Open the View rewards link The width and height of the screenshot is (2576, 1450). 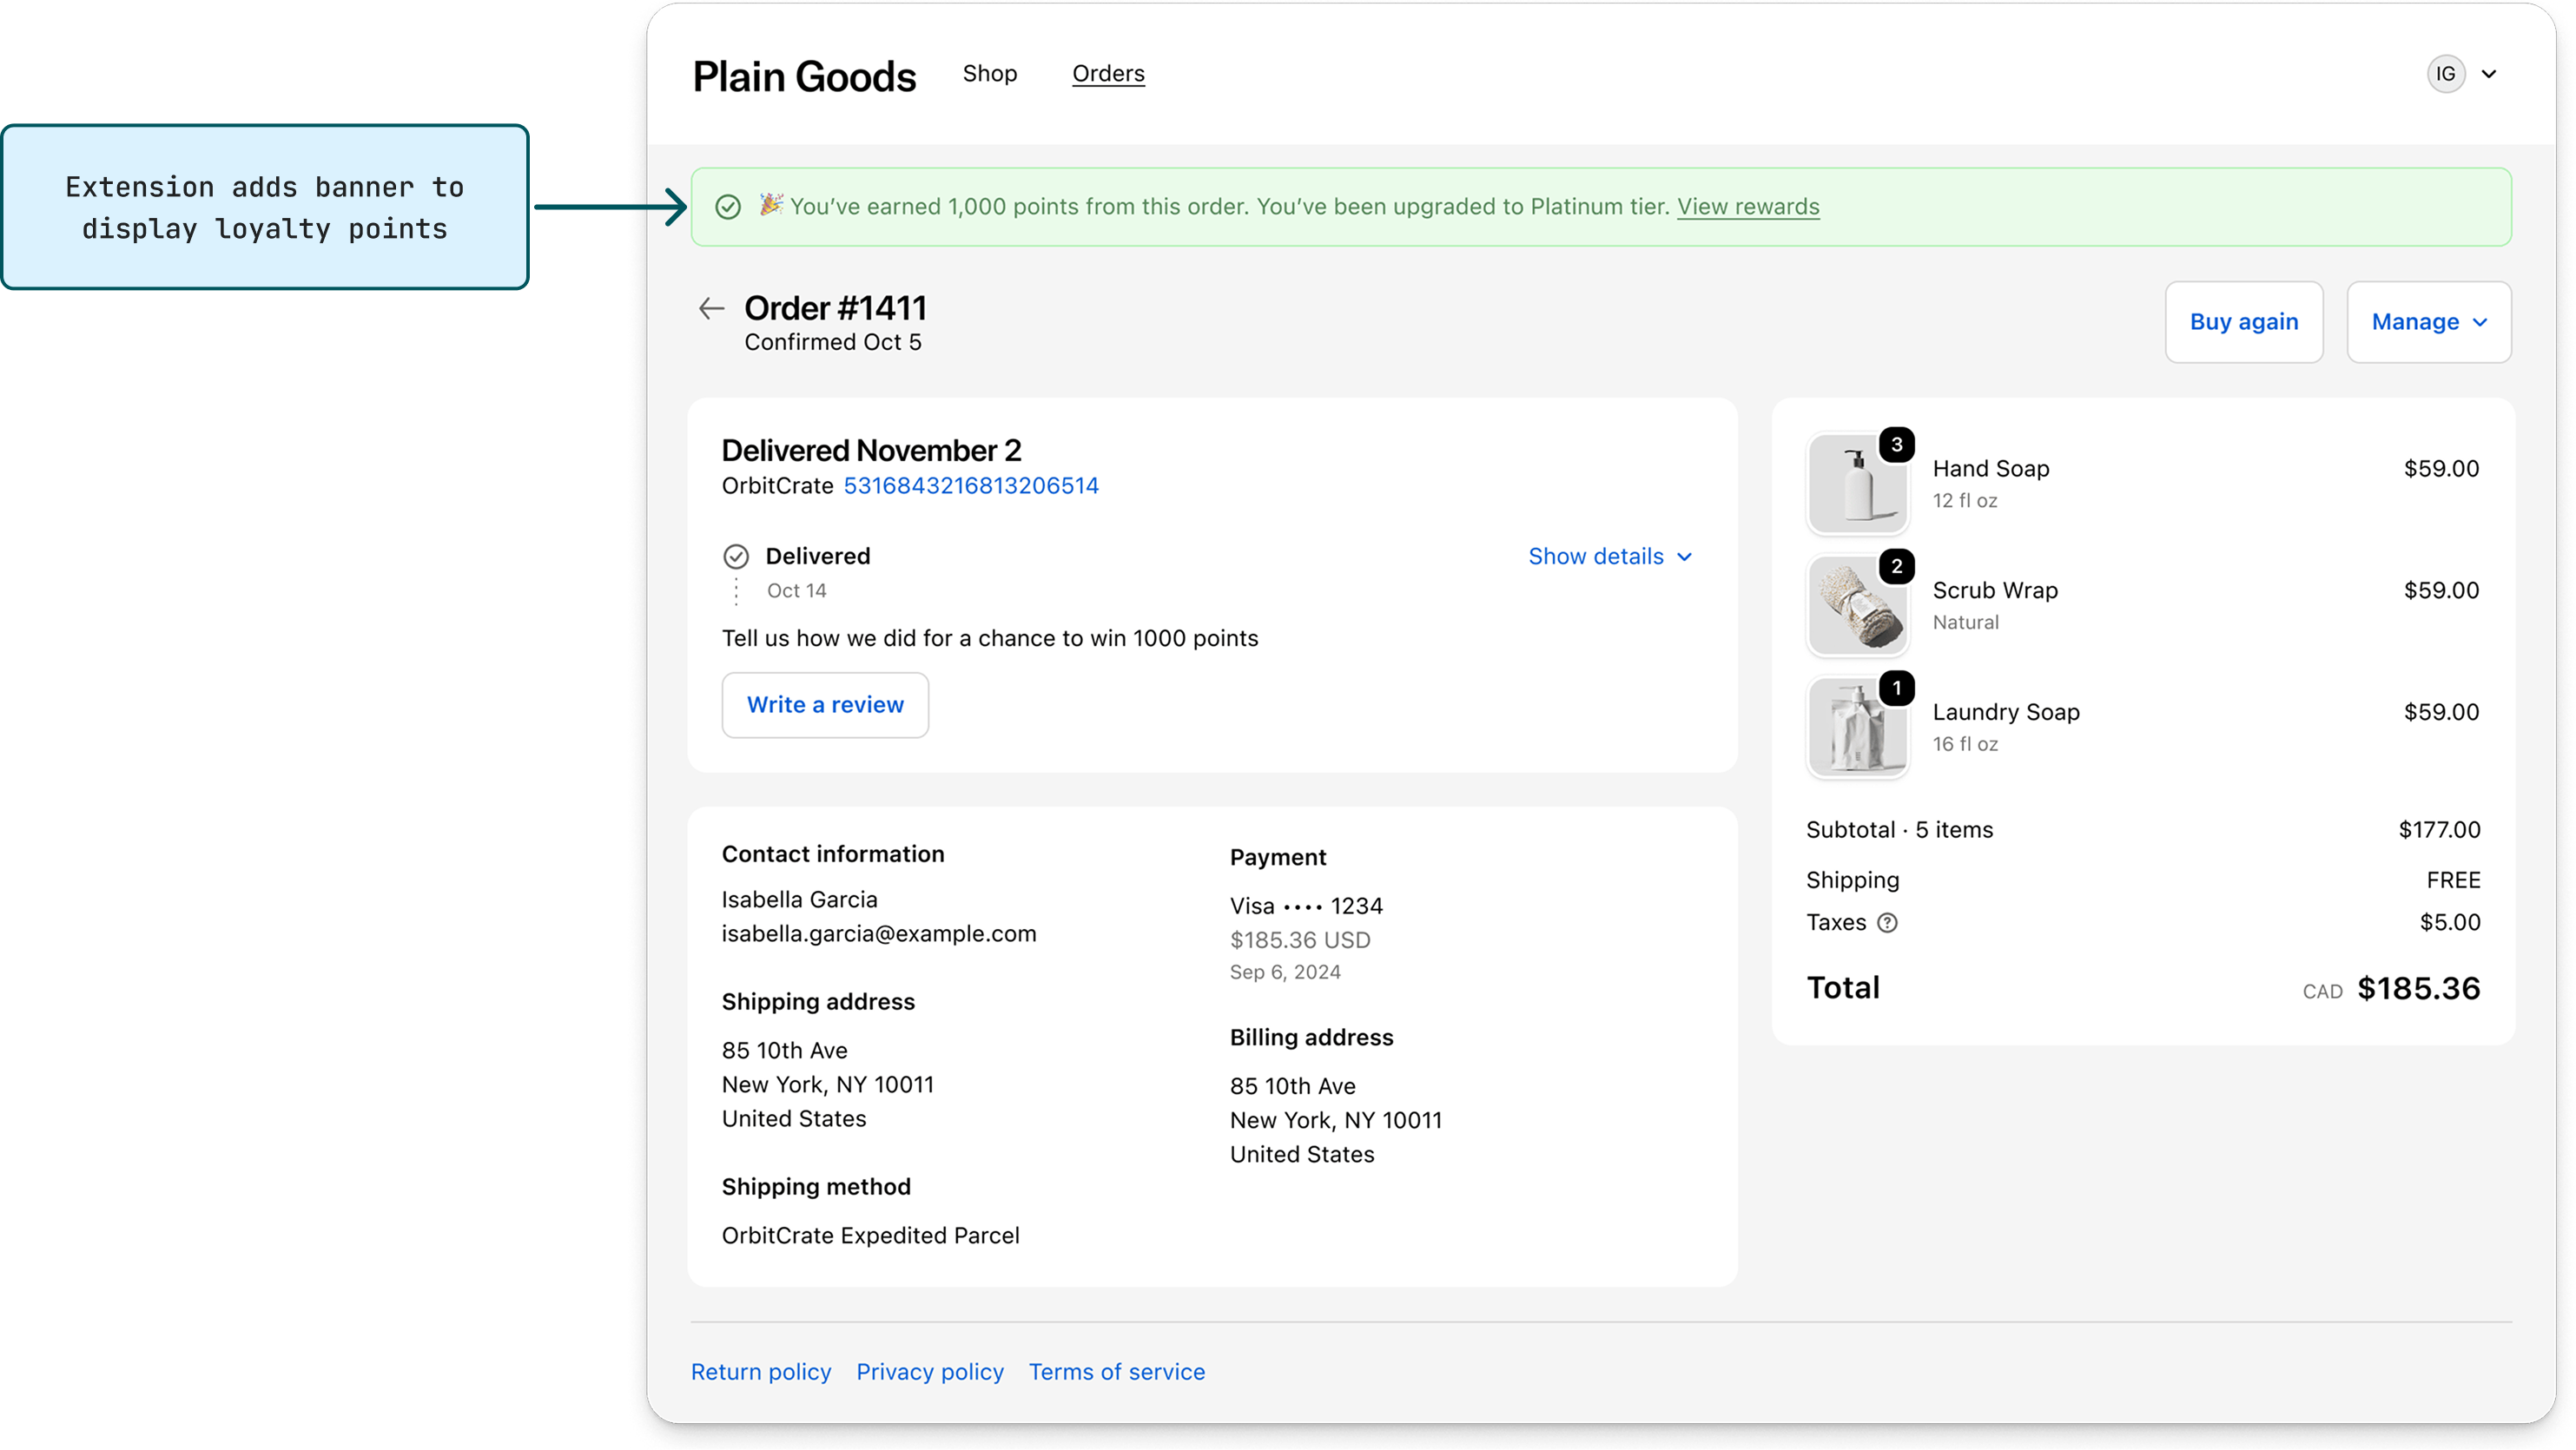tap(1748, 206)
